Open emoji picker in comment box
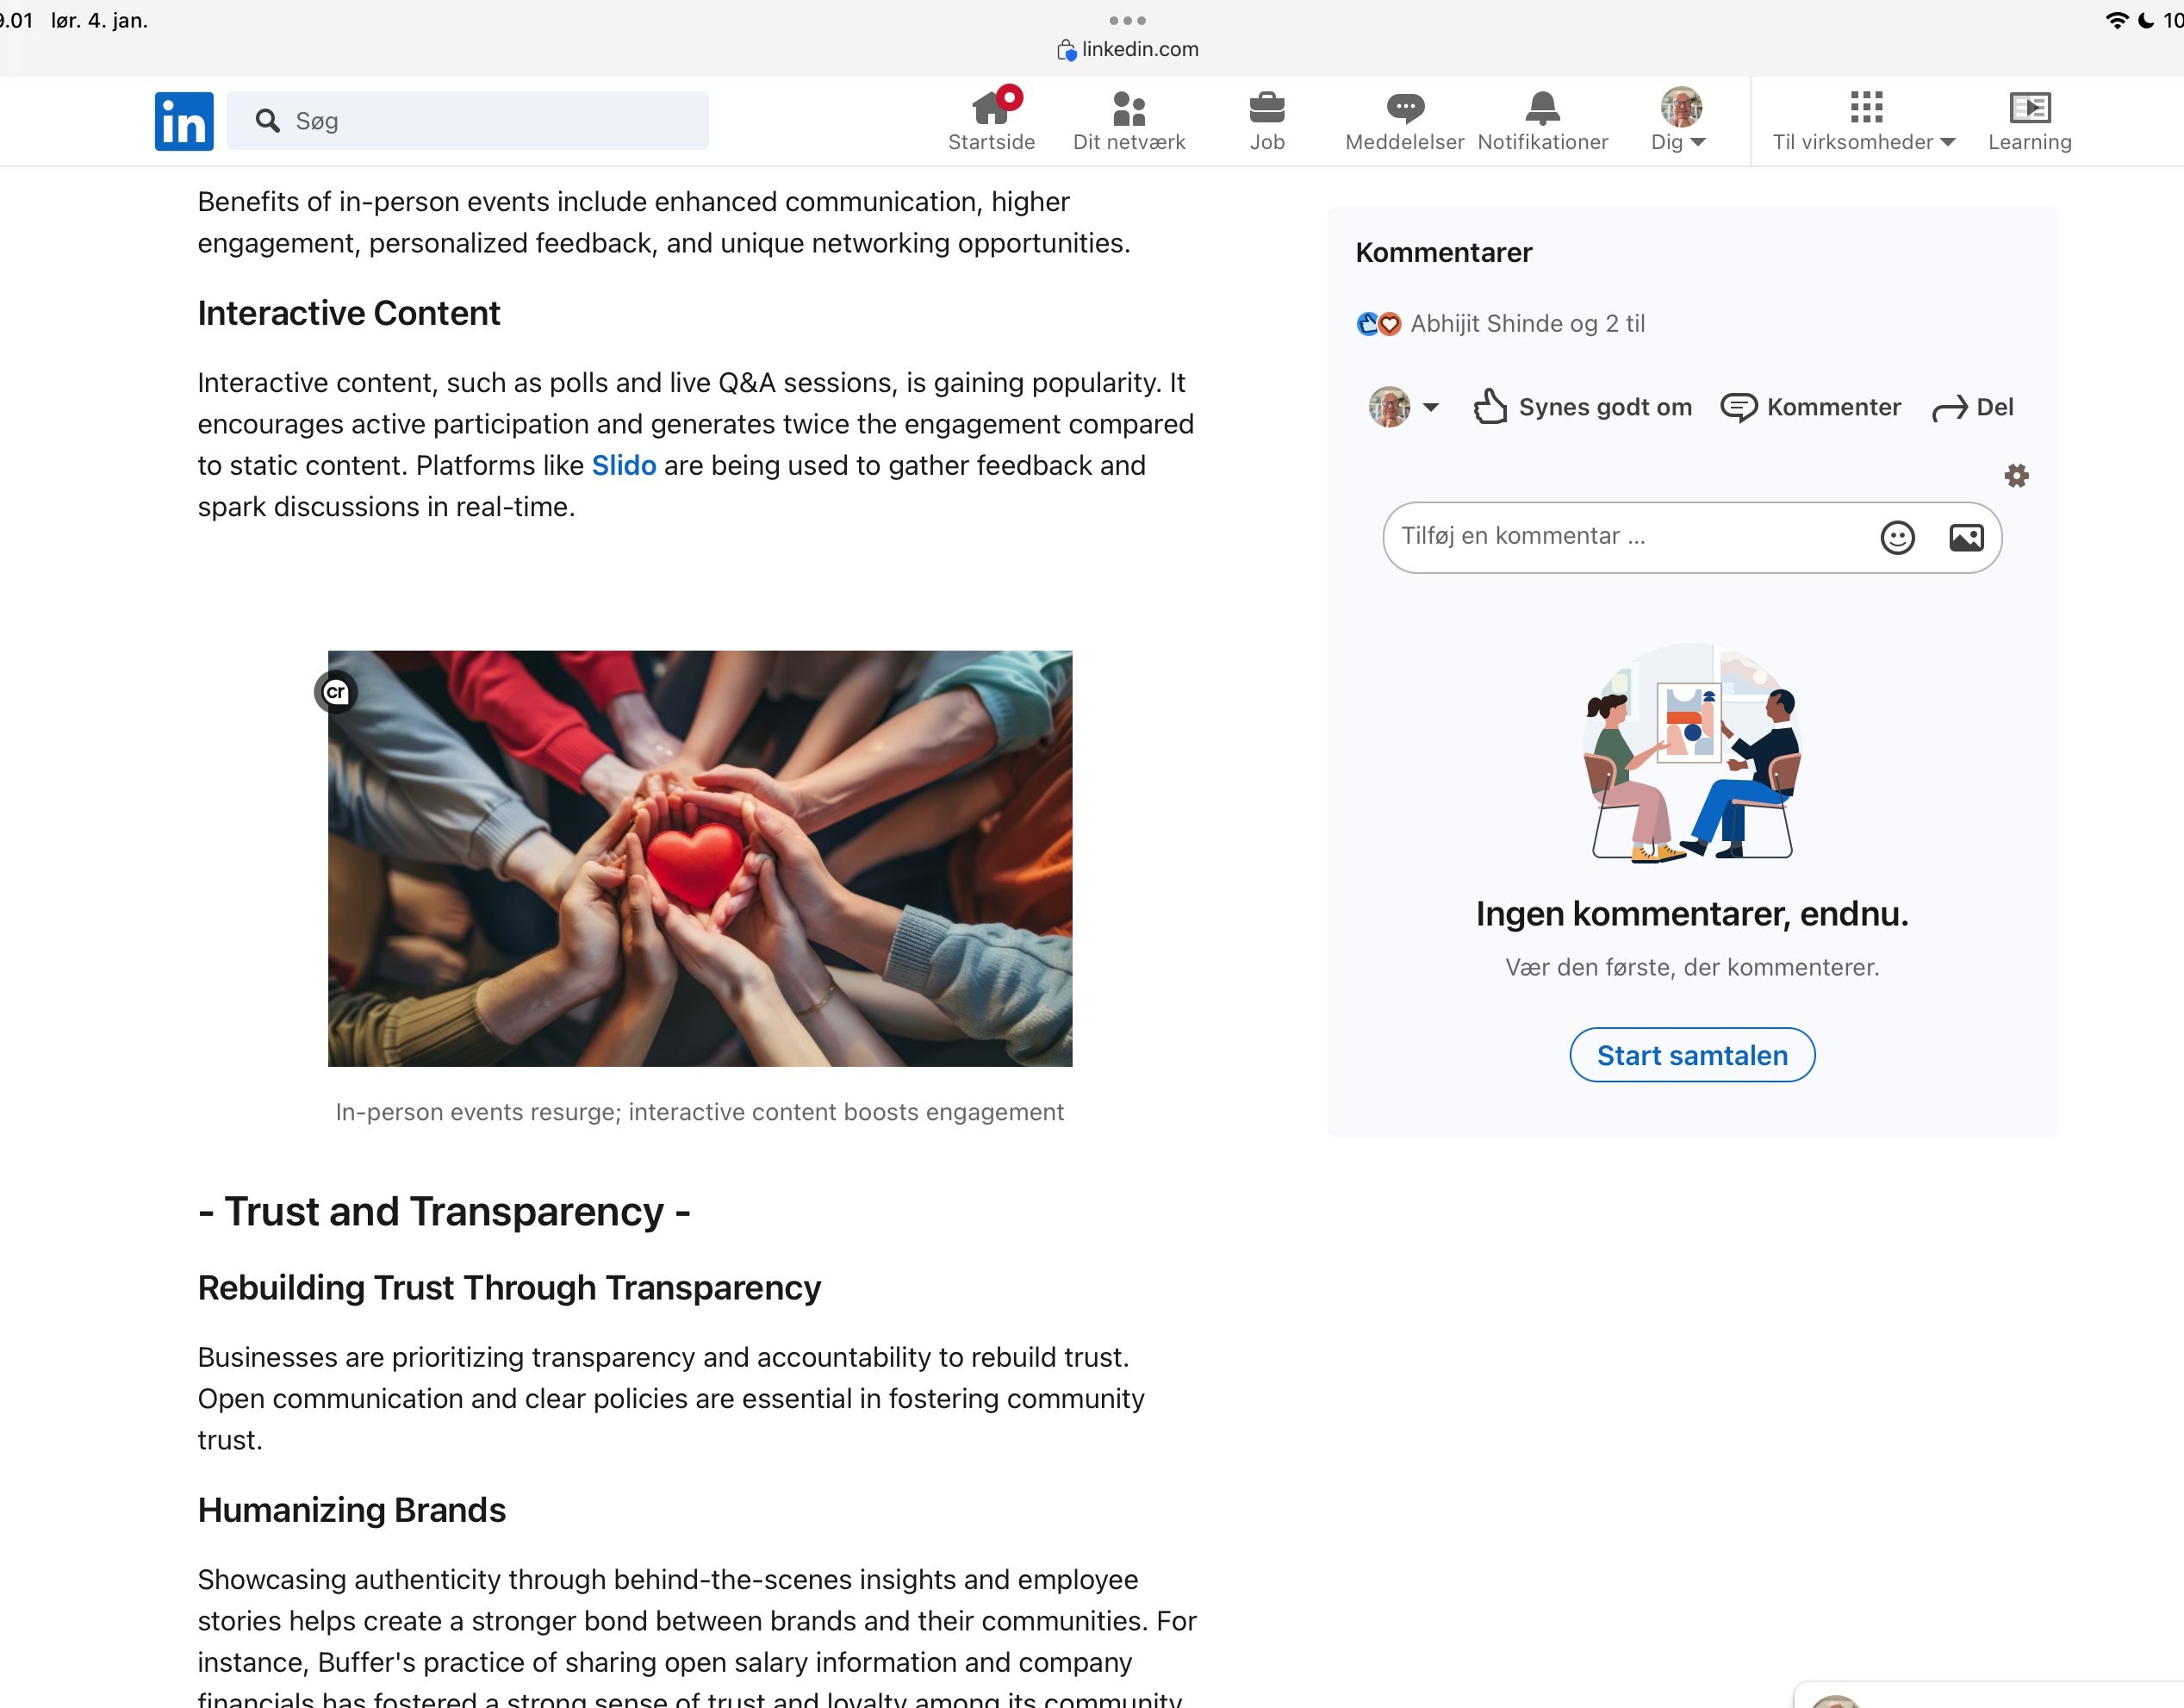The height and width of the screenshot is (1708, 2184). pos(1898,538)
